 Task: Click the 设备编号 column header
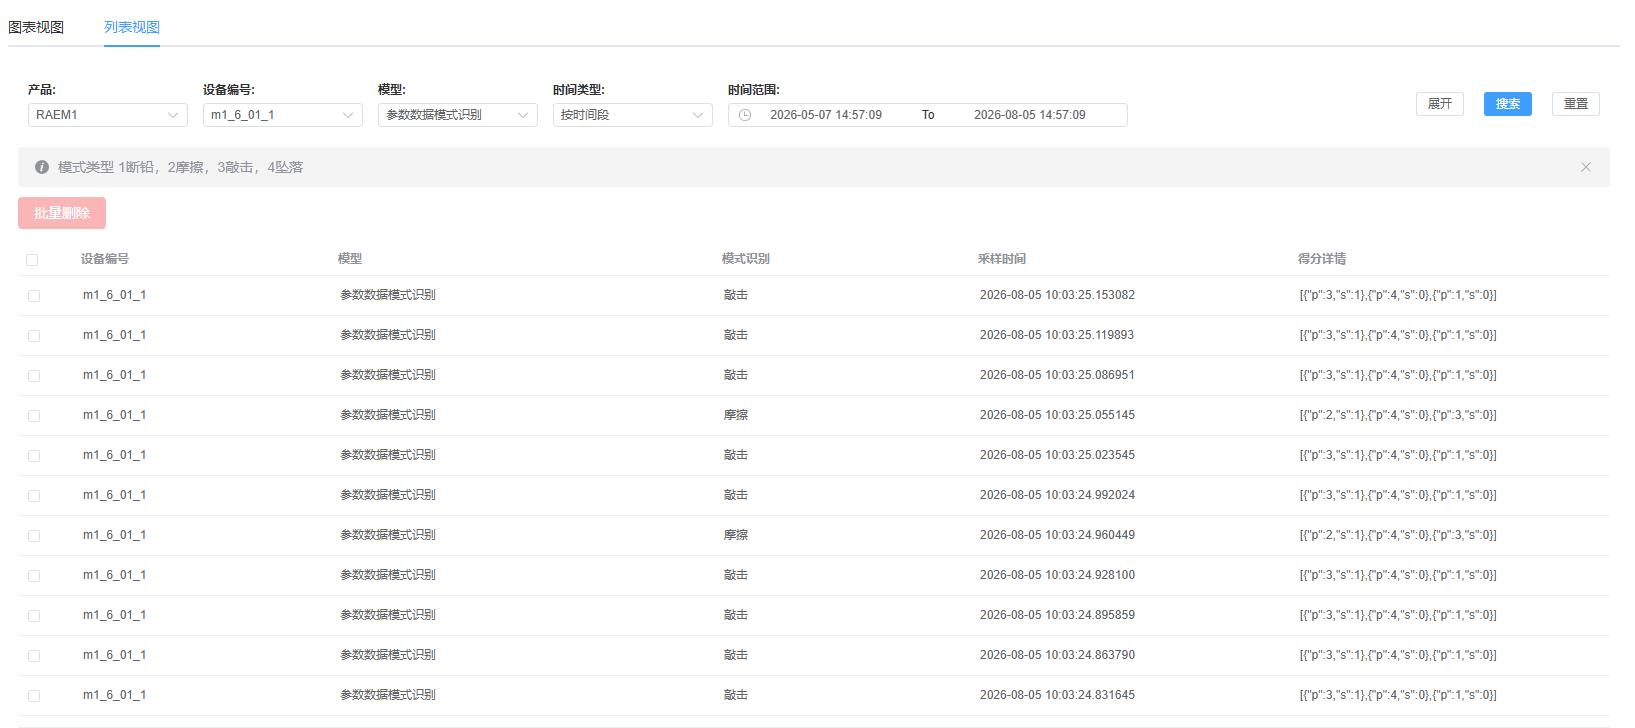point(105,259)
